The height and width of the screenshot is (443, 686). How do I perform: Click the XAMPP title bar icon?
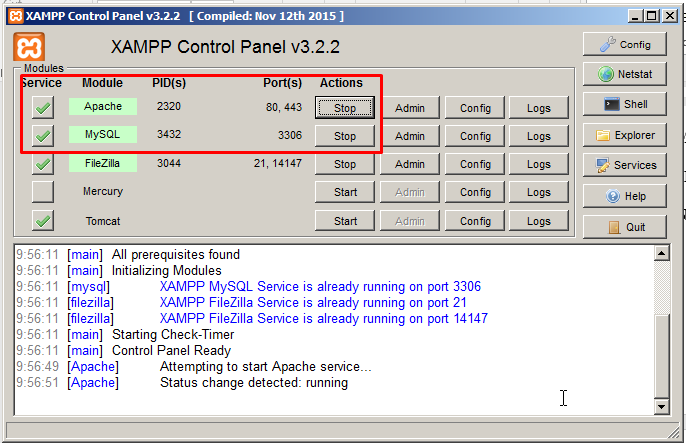[16, 16]
